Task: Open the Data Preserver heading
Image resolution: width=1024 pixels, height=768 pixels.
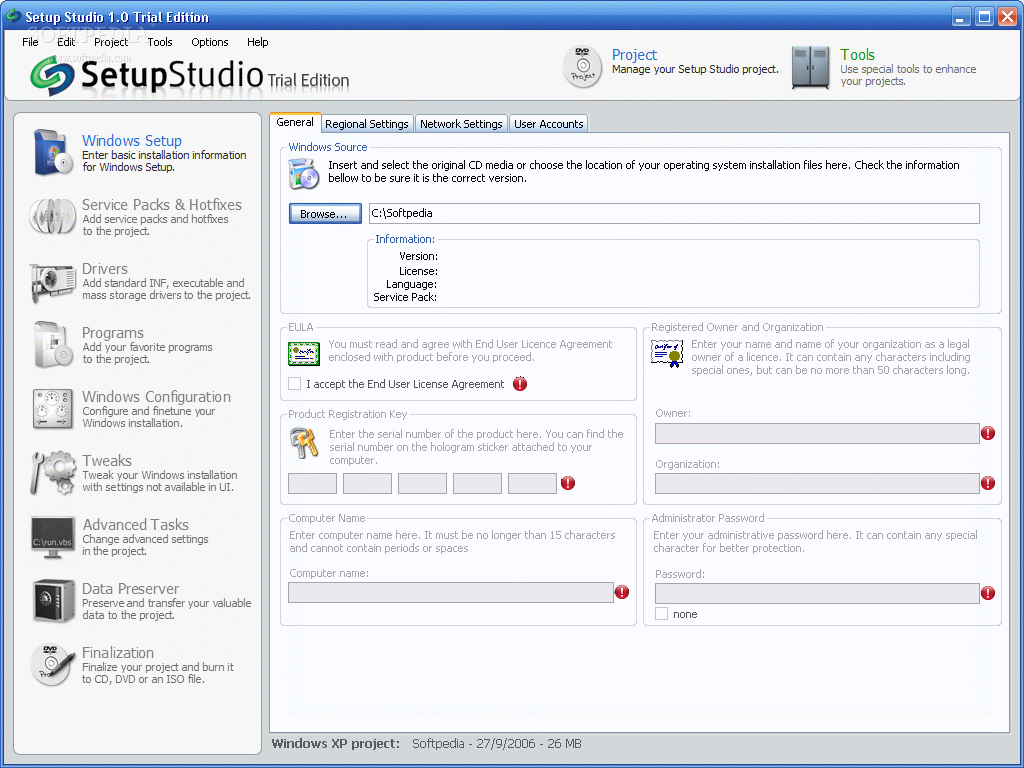Action: tap(131, 588)
